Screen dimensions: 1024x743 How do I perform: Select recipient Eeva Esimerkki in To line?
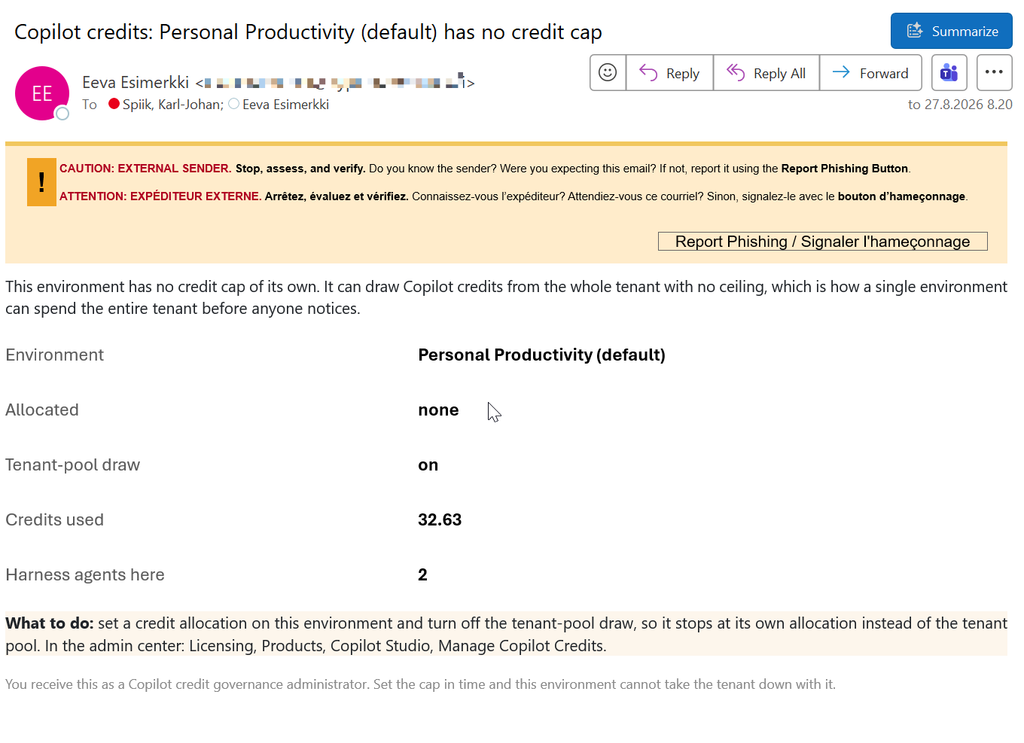click(x=285, y=104)
